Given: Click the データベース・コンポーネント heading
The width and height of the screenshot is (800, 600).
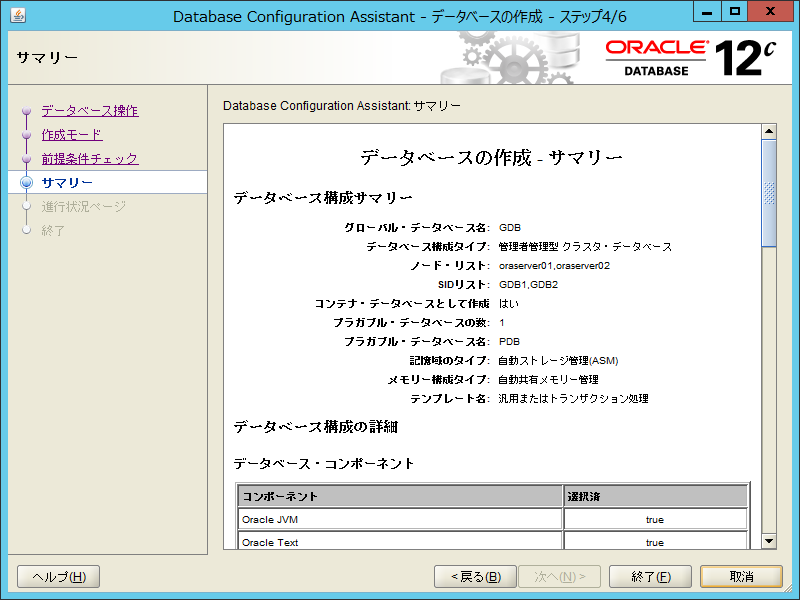Looking at the screenshot, I should tap(323, 463).
